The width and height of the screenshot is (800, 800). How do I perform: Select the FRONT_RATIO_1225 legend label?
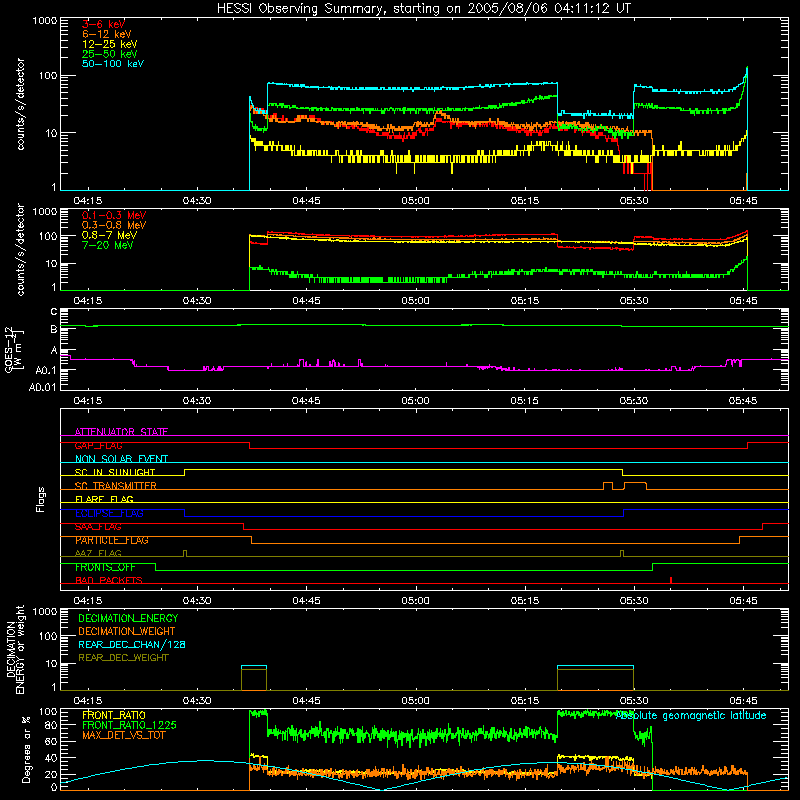coord(129,725)
